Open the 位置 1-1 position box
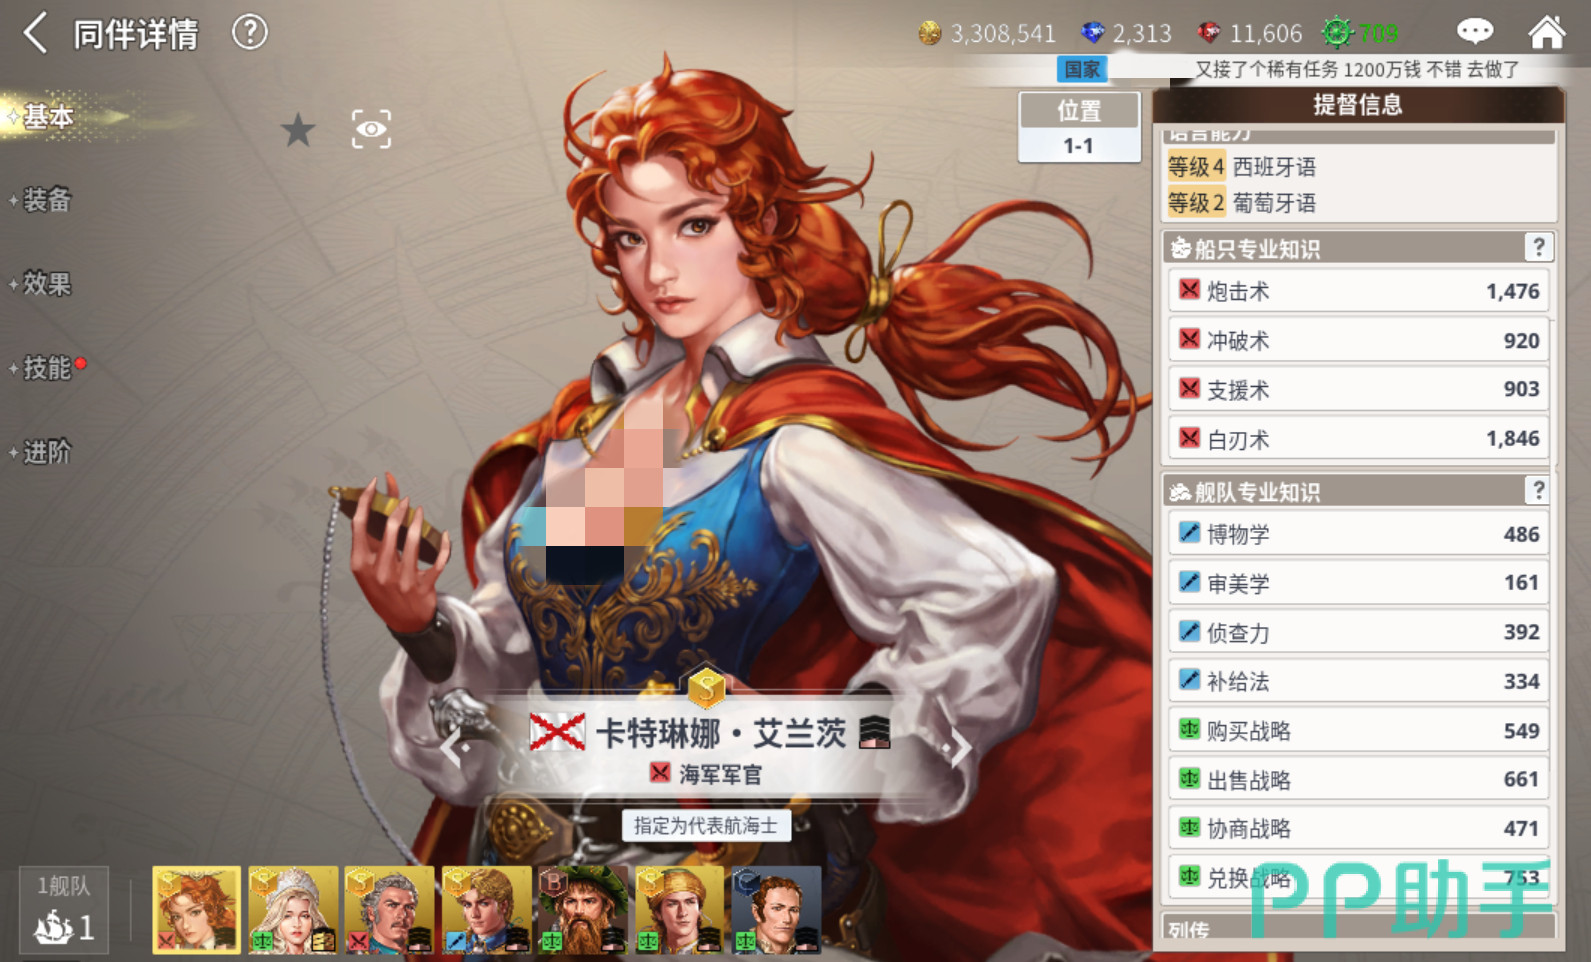The image size is (1591, 962). (x=1079, y=127)
